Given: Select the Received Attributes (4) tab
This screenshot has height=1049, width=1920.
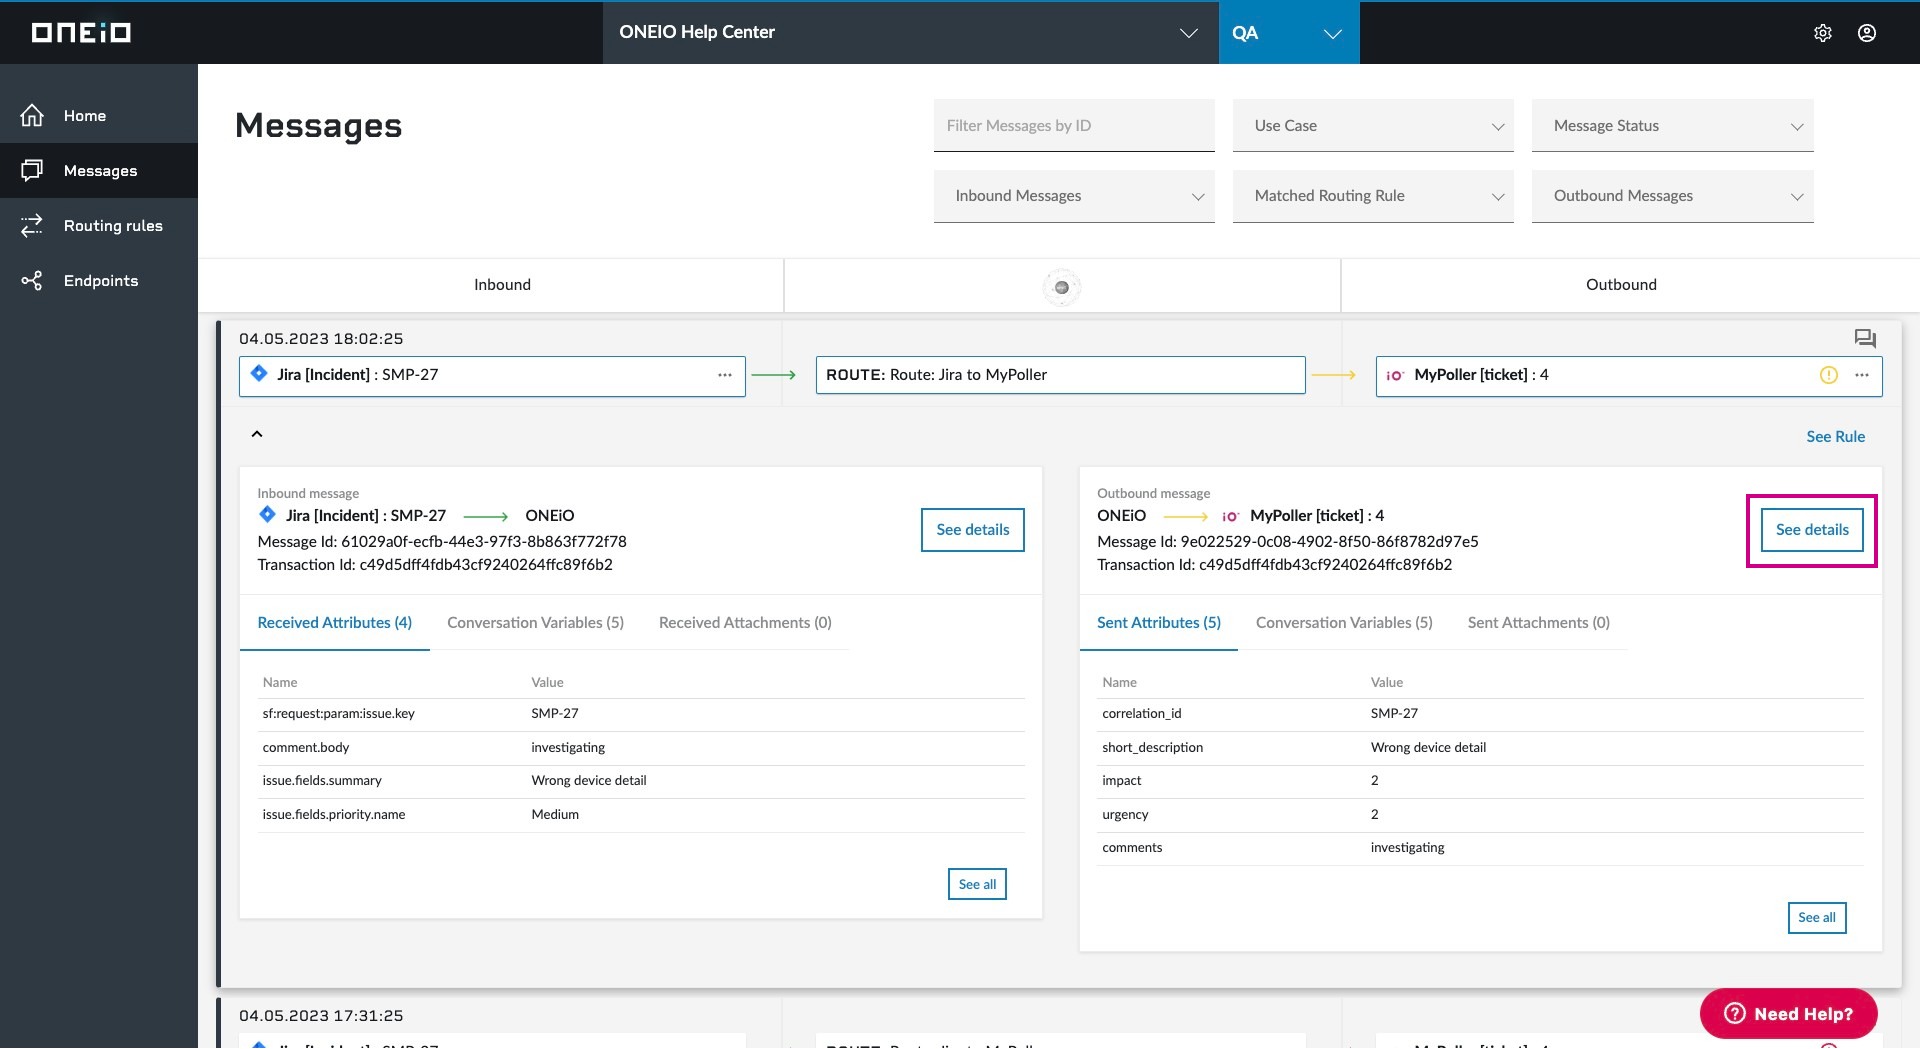Looking at the screenshot, I should tap(335, 622).
